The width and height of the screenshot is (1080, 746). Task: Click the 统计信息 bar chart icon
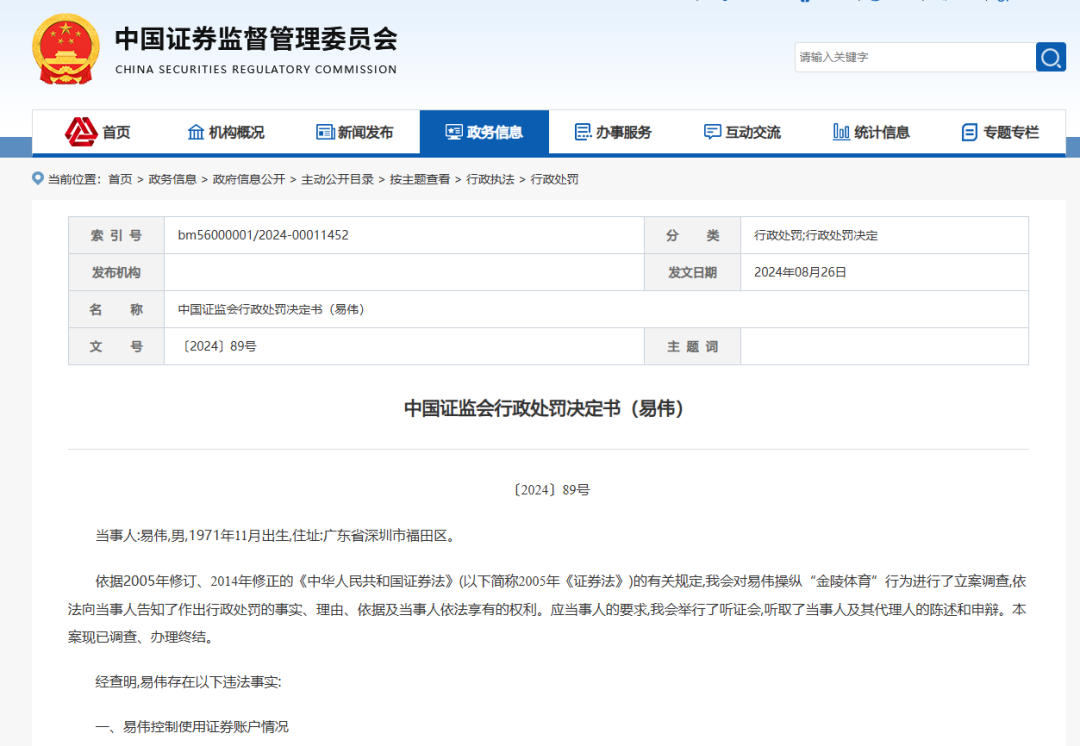841,132
